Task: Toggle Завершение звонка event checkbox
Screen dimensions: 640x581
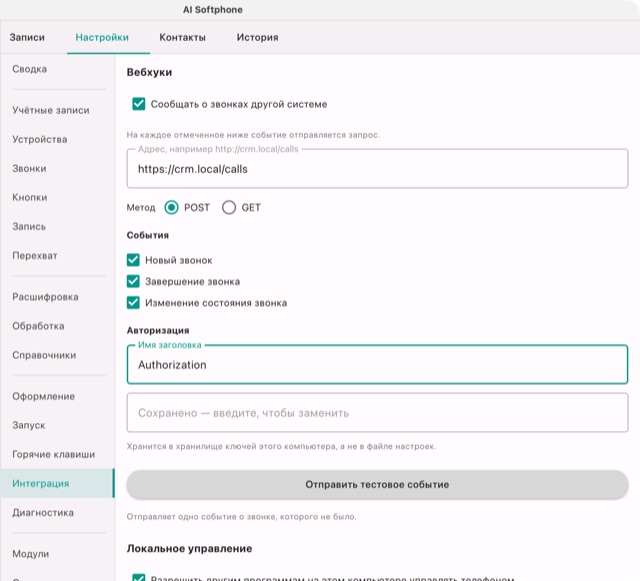Action: point(133,281)
